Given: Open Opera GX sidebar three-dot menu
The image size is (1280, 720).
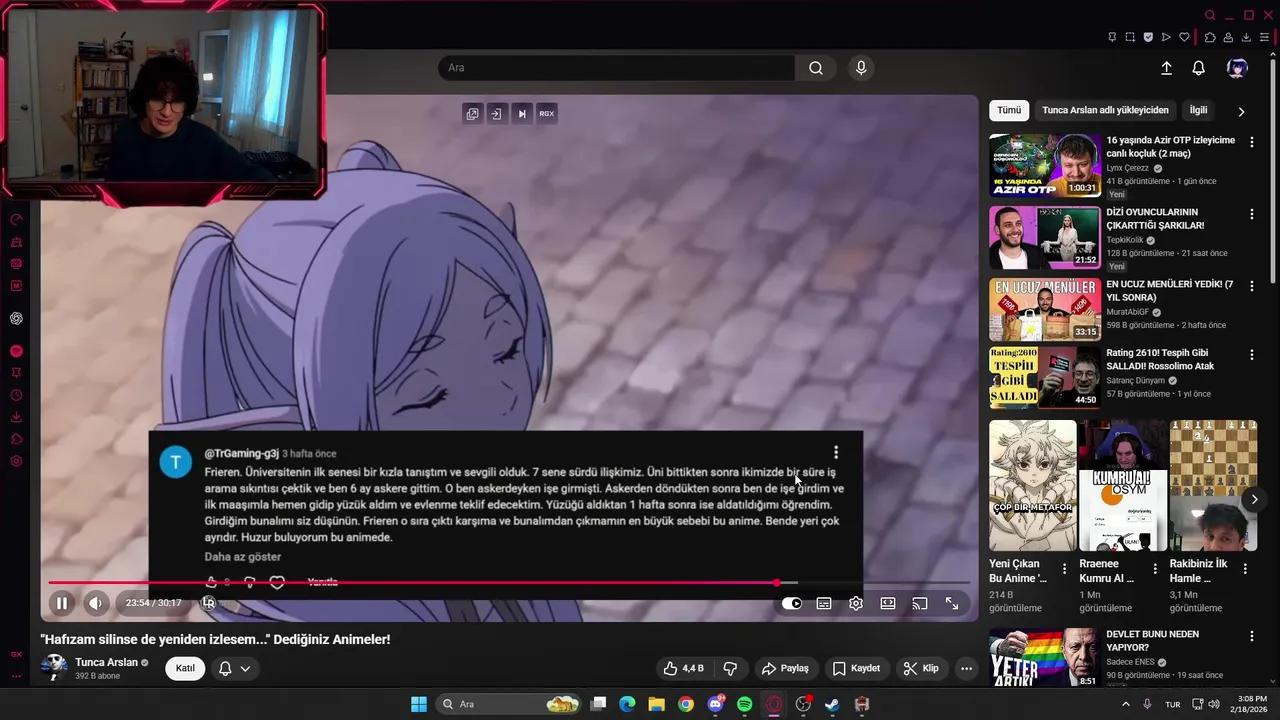Looking at the screenshot, I should click(x=16, y=676).
